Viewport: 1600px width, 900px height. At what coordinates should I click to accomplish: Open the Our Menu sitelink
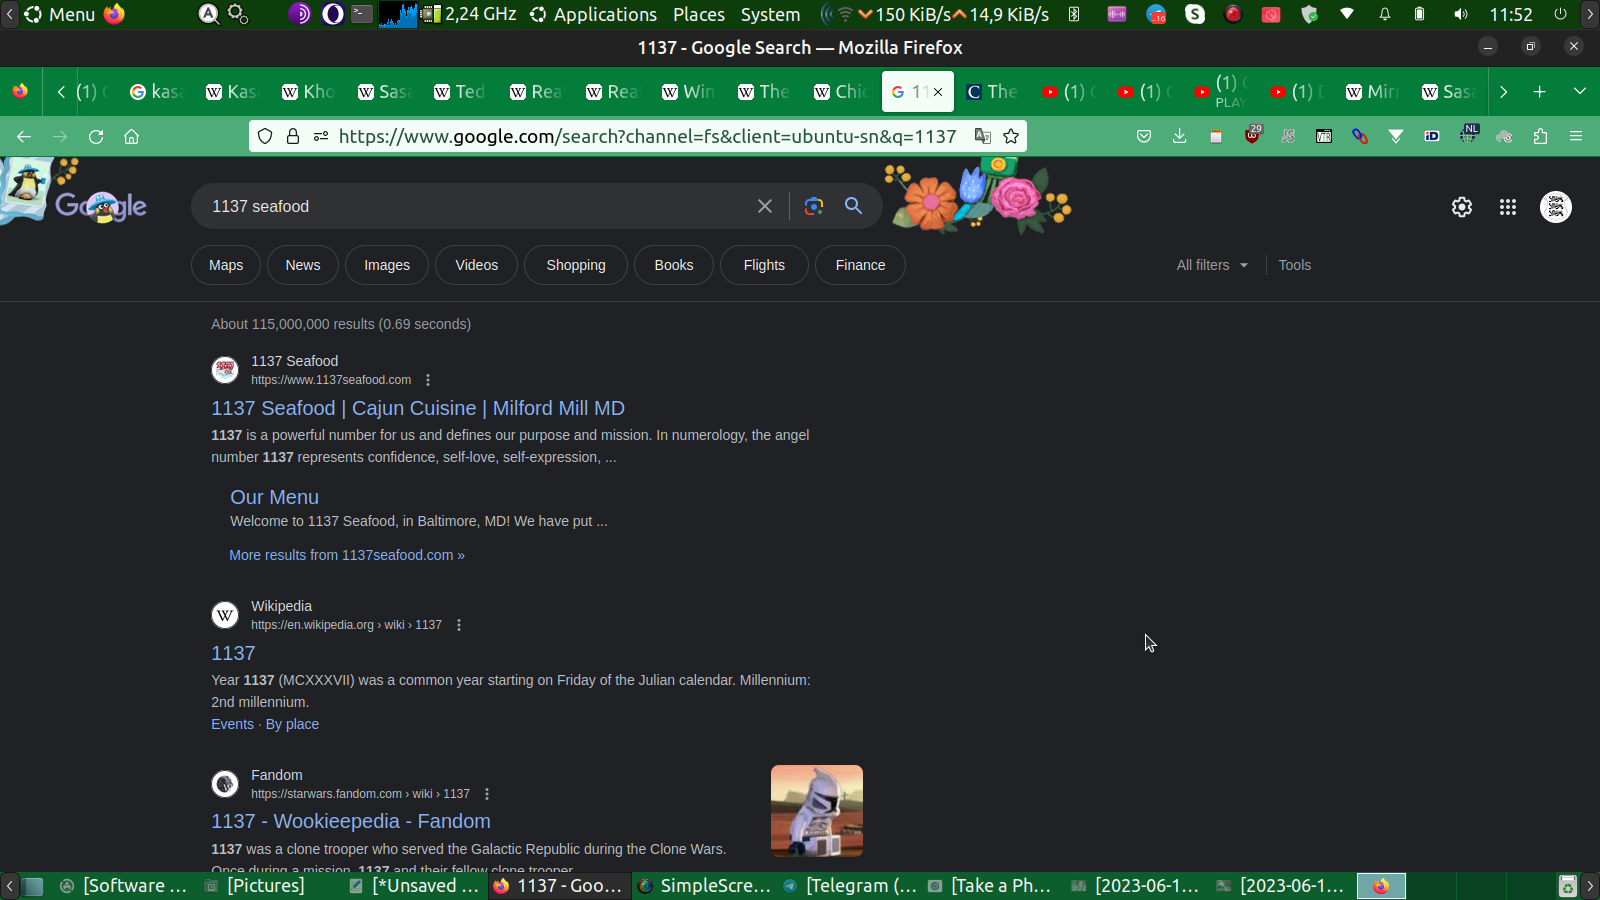click(x=275, y=497)
